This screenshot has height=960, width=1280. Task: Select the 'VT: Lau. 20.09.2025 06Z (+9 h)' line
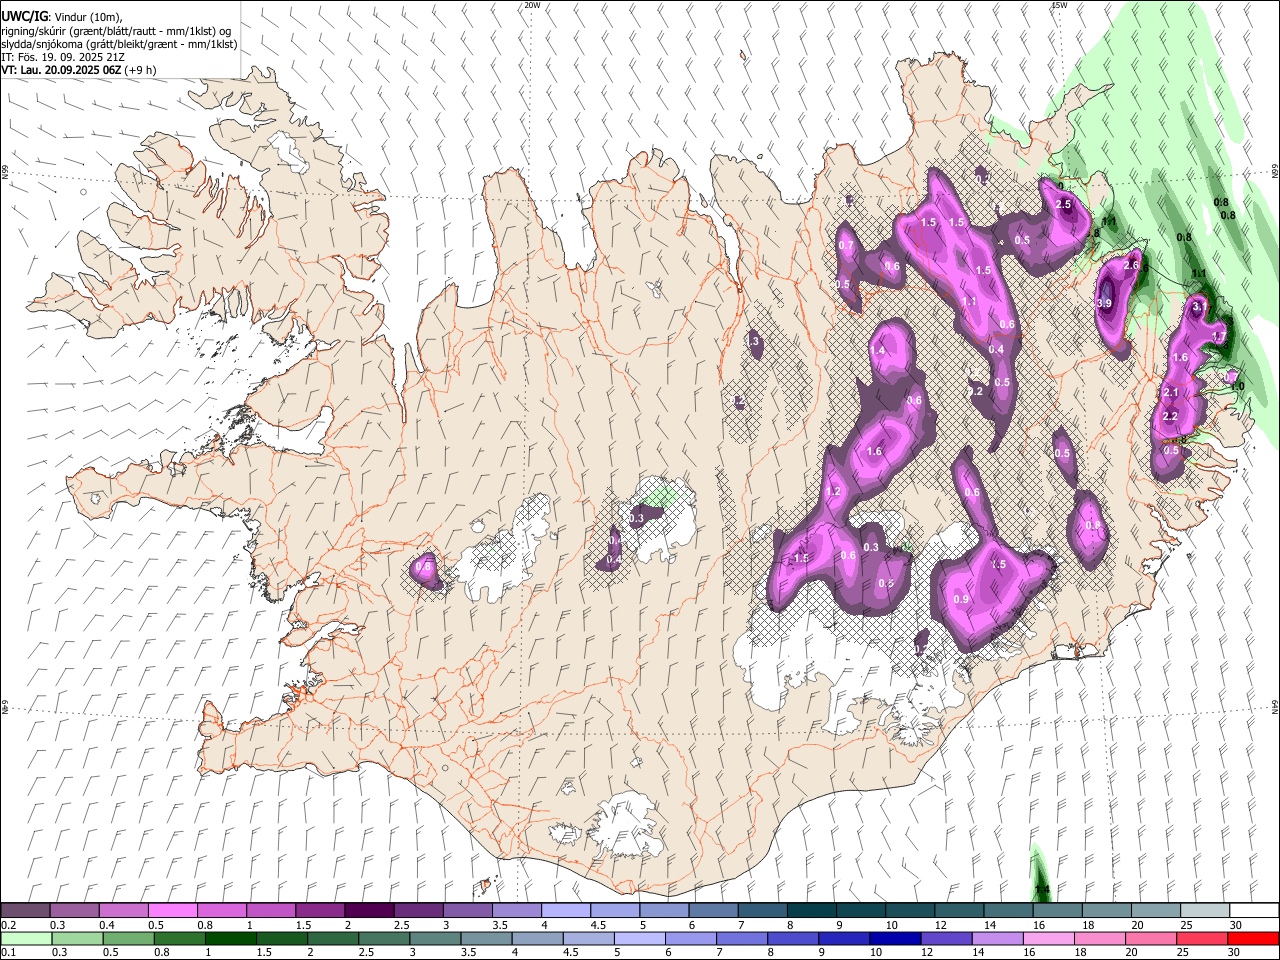click(79, 70)
